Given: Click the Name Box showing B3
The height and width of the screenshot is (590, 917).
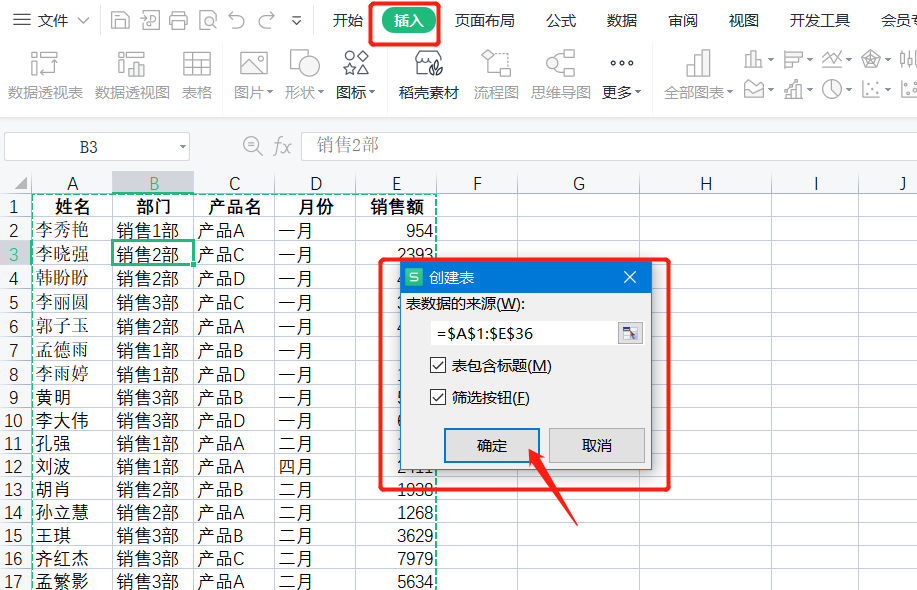Looking at the screenshot, I should (89, 147).
